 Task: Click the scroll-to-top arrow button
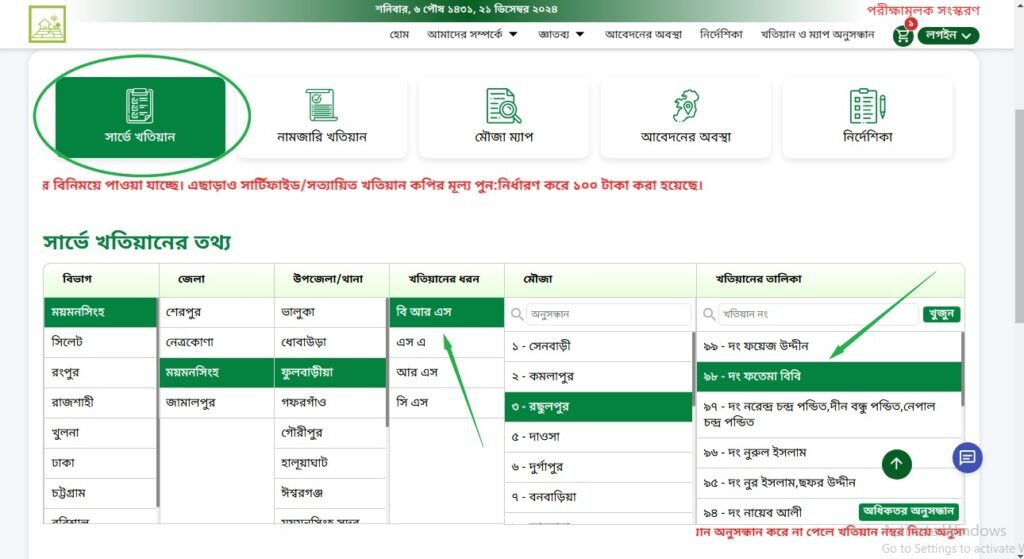897,464
